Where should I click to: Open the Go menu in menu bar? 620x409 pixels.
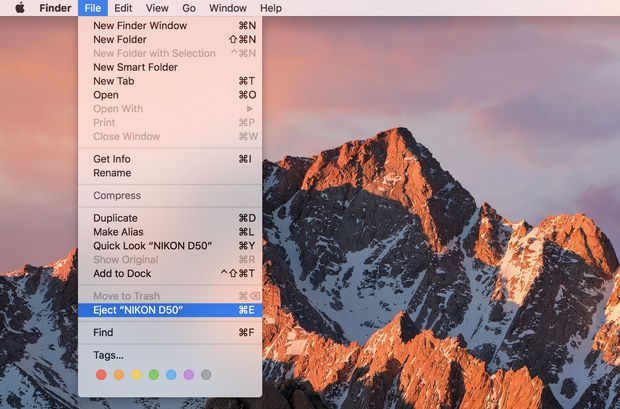coord(188,8)
